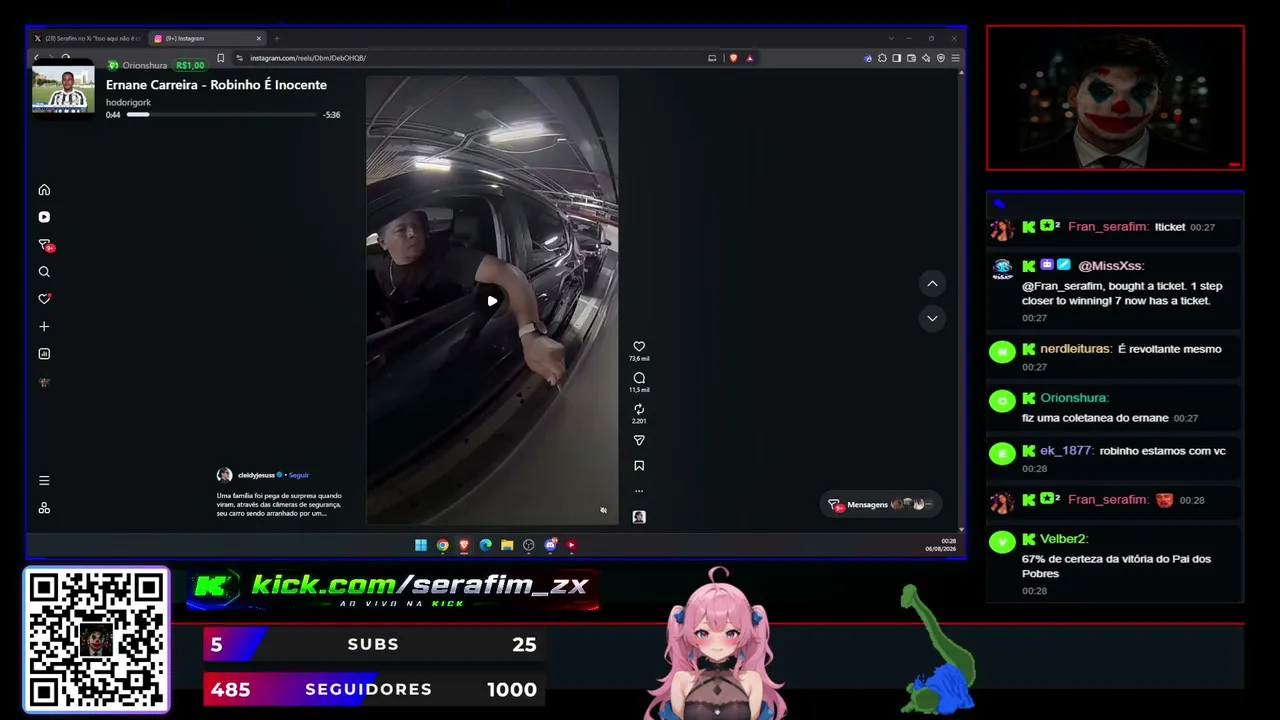Open the Brave Rewards triangle icon
This screenshot has height=720, width=1280.
tap(749, 58)
